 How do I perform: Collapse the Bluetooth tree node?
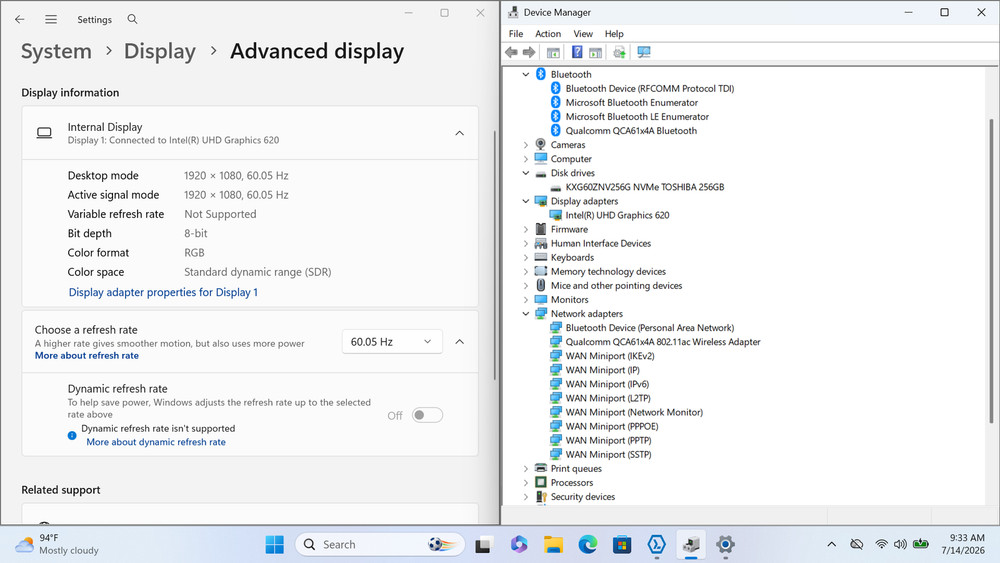click(526, 75)
